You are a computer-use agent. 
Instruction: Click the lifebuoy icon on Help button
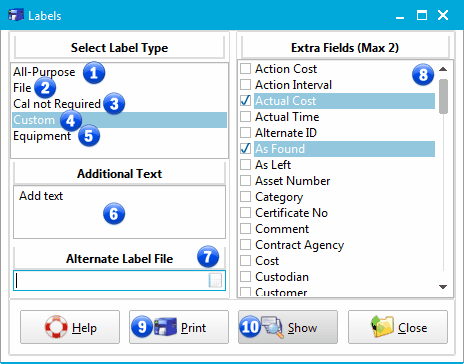pyautogui.click(x=56, y=327)
